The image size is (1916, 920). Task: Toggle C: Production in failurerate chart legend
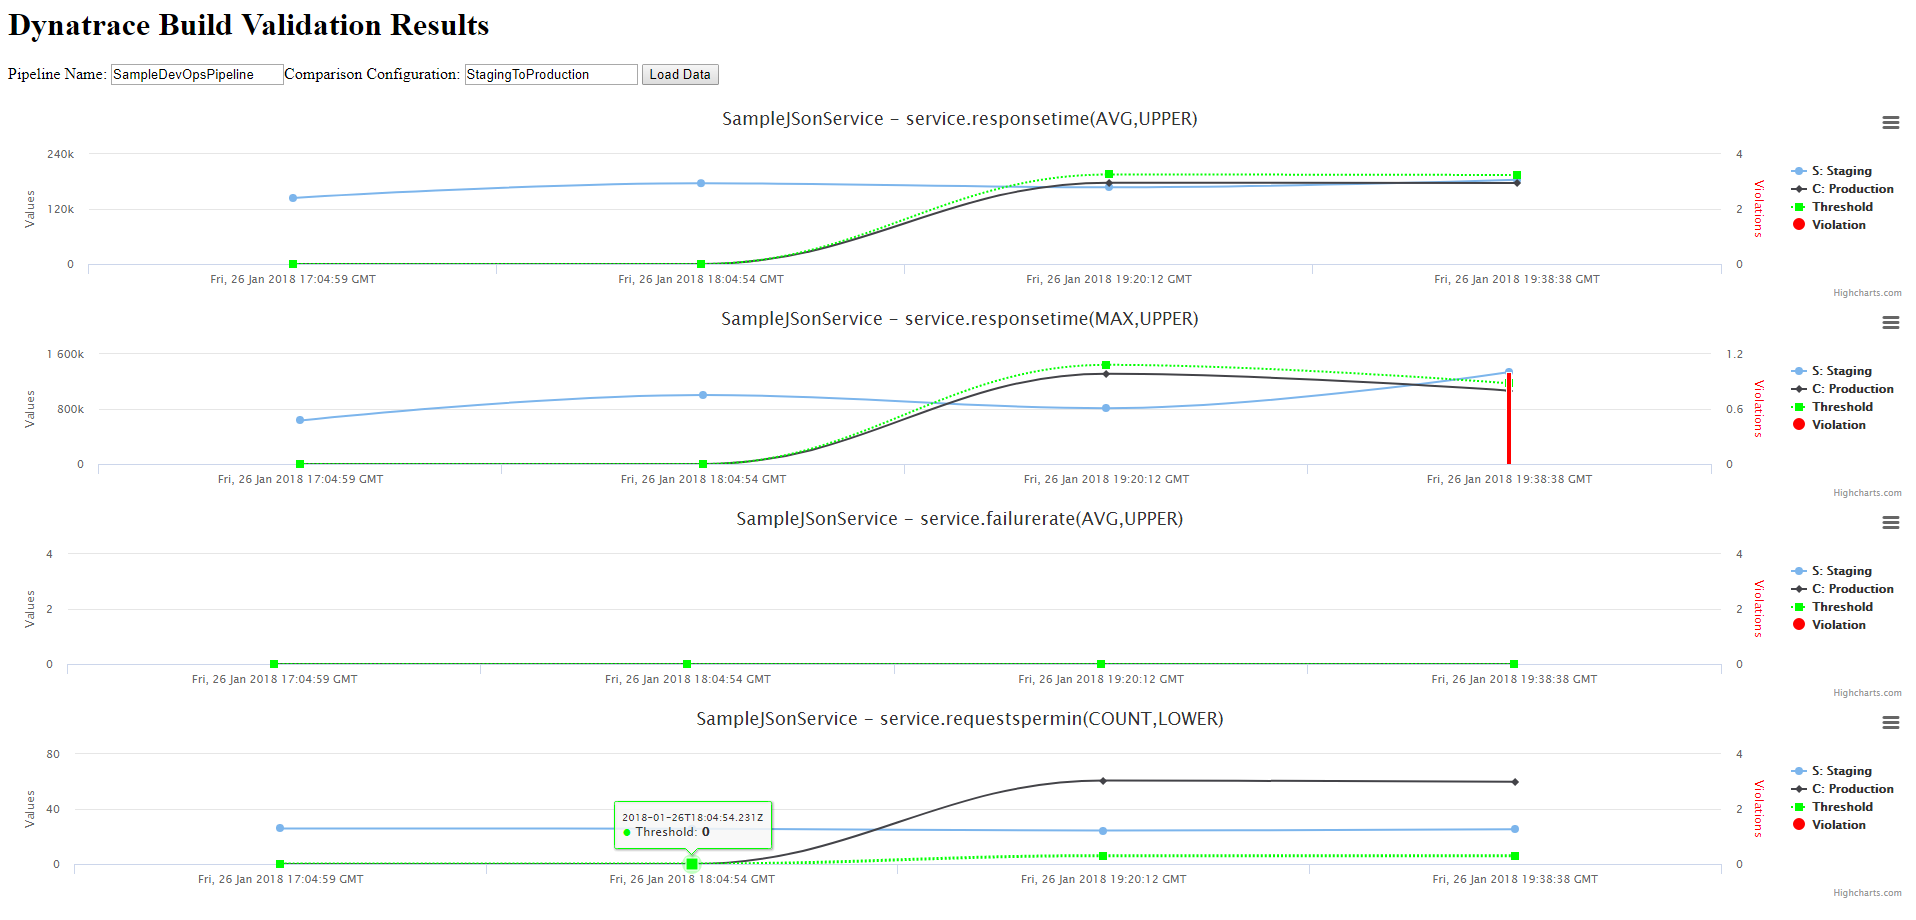point(1843,589)
